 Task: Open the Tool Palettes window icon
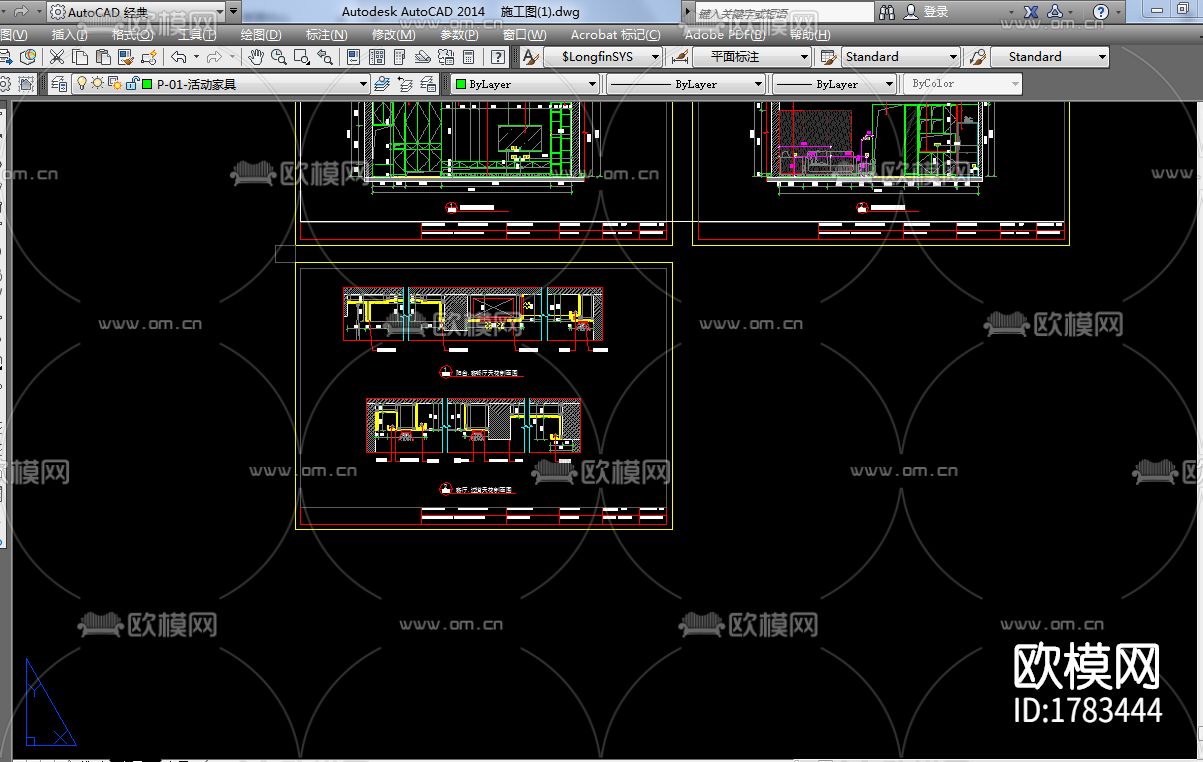click(x=401, y=57)
